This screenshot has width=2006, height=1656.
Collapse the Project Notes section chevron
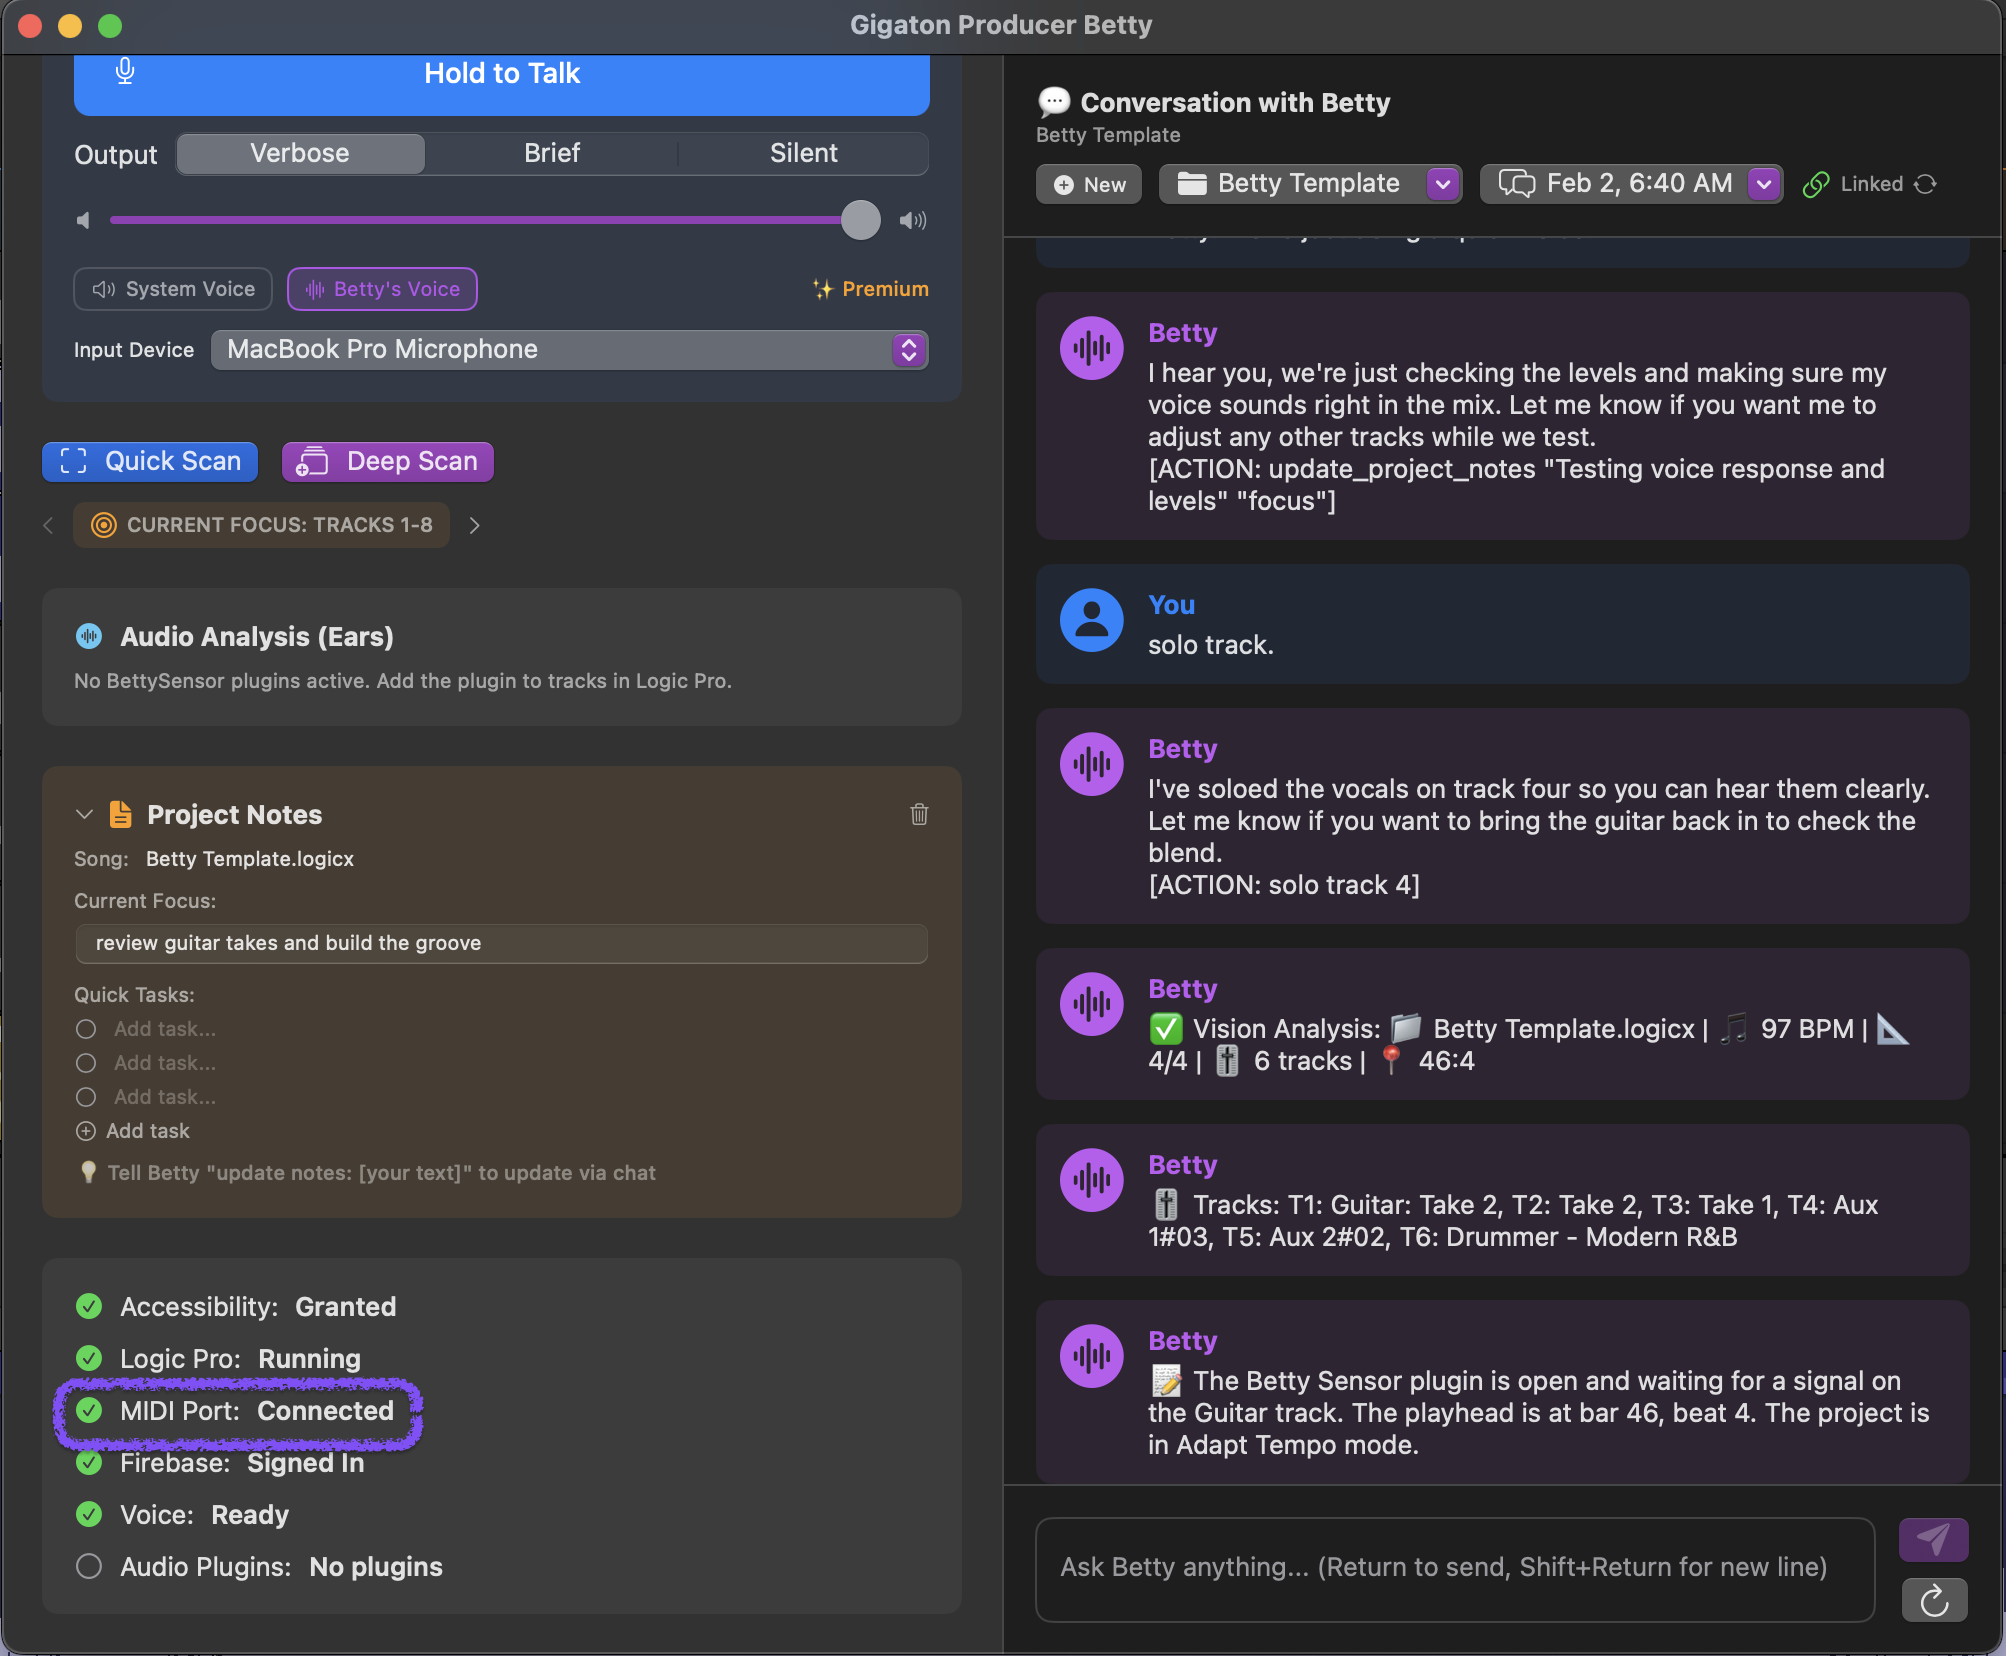pos(84,814)
